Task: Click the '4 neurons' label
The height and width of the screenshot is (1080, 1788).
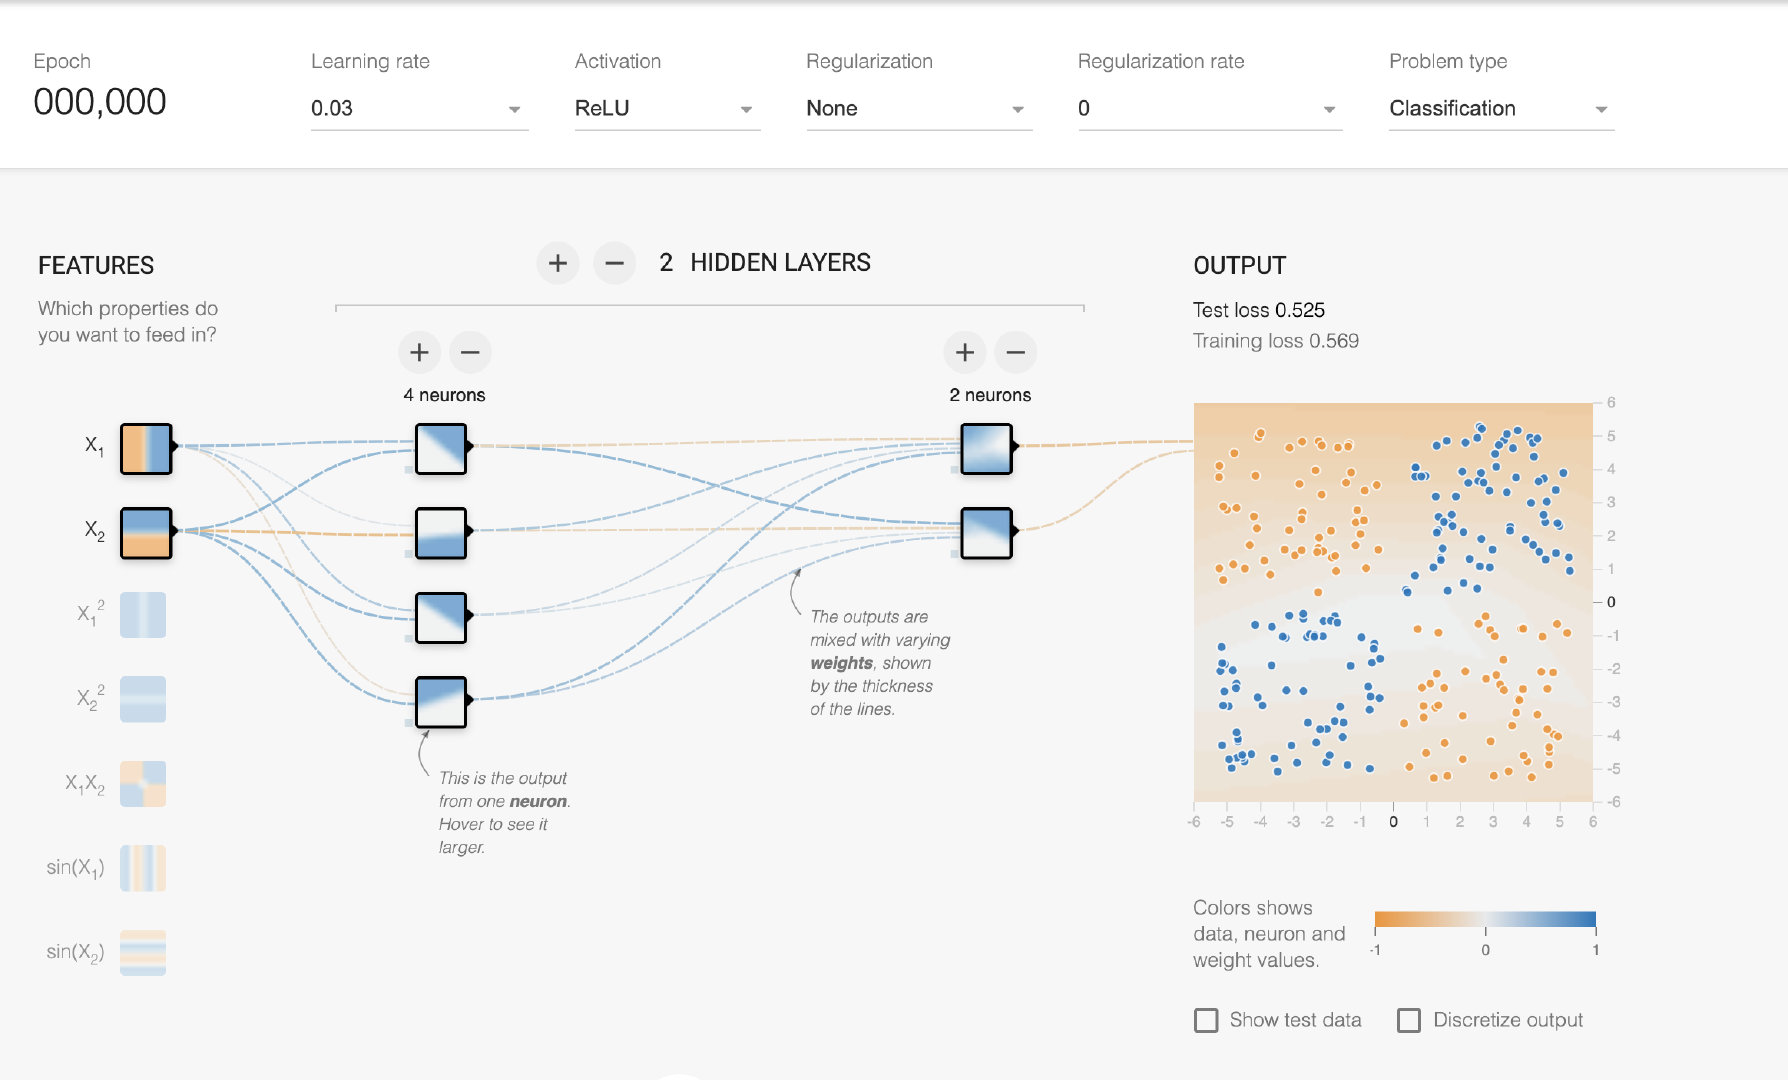Action: pyautogui.click(x=444, y=395)
